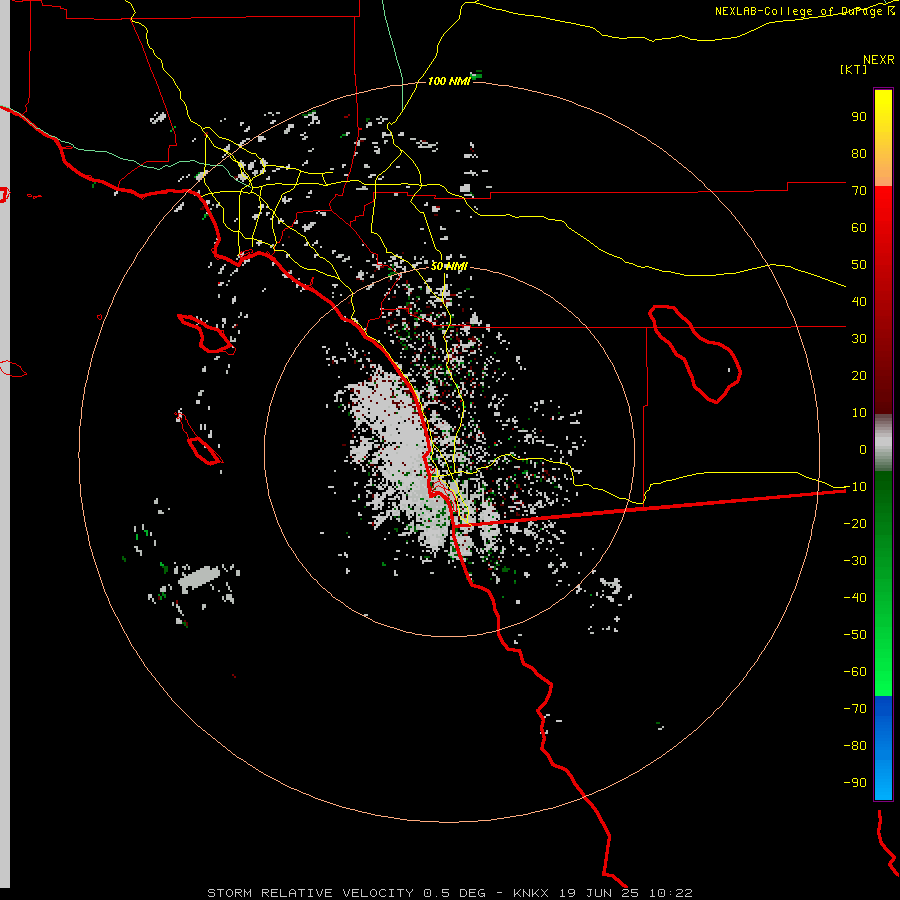The width and height of the screenshot is (900, 900).
Task: Click the 80 value on velocity scale
Action: click(x=859, y=153)
